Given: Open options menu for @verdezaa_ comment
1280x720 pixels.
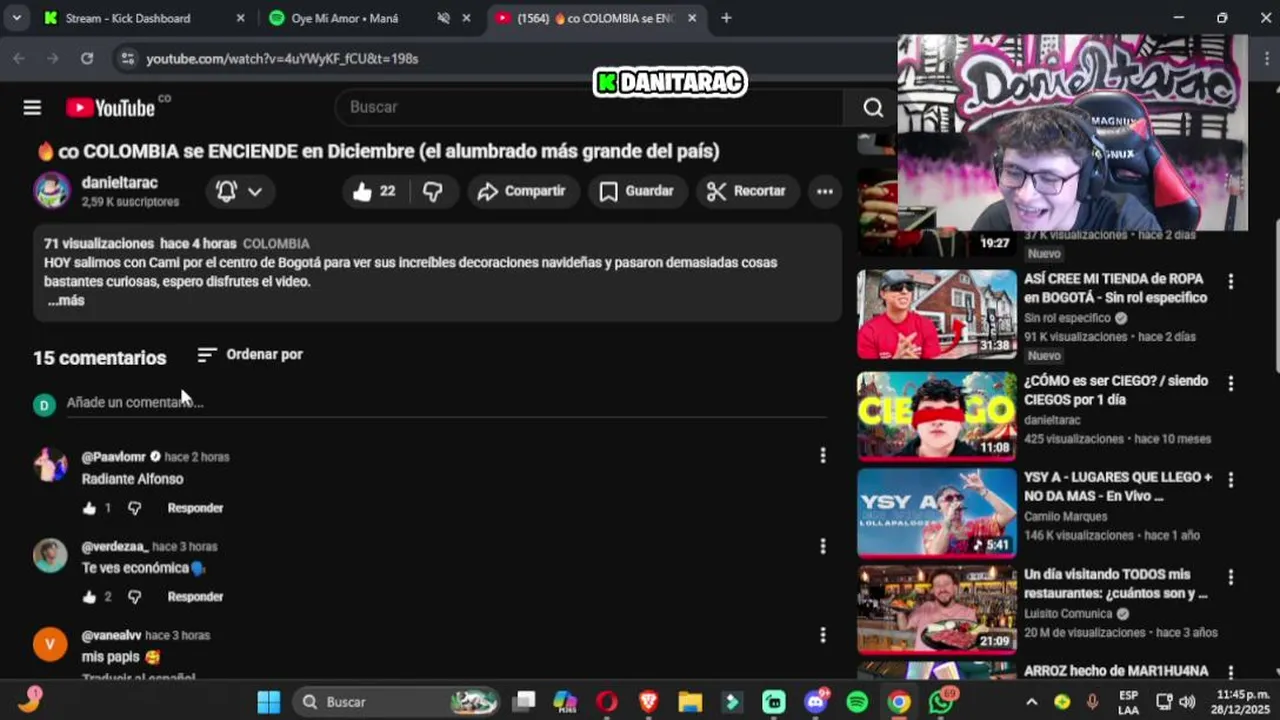Looking at the screenshot, I should (823, 546).
